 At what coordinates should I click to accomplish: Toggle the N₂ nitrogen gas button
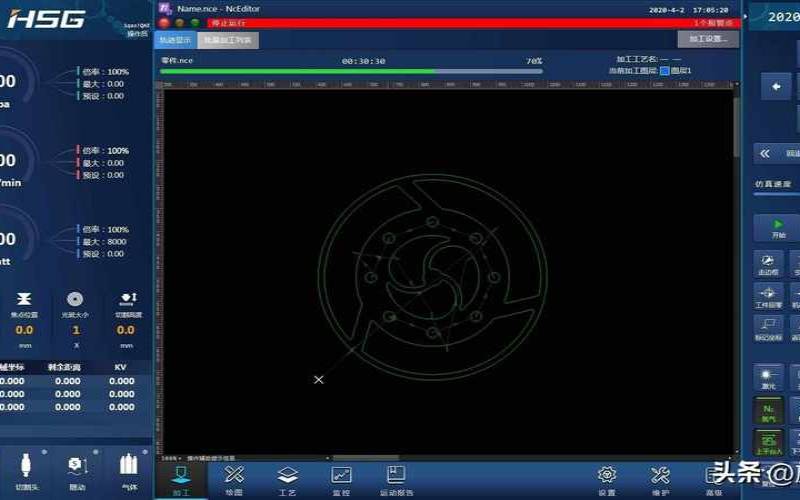tap(768, 411)
